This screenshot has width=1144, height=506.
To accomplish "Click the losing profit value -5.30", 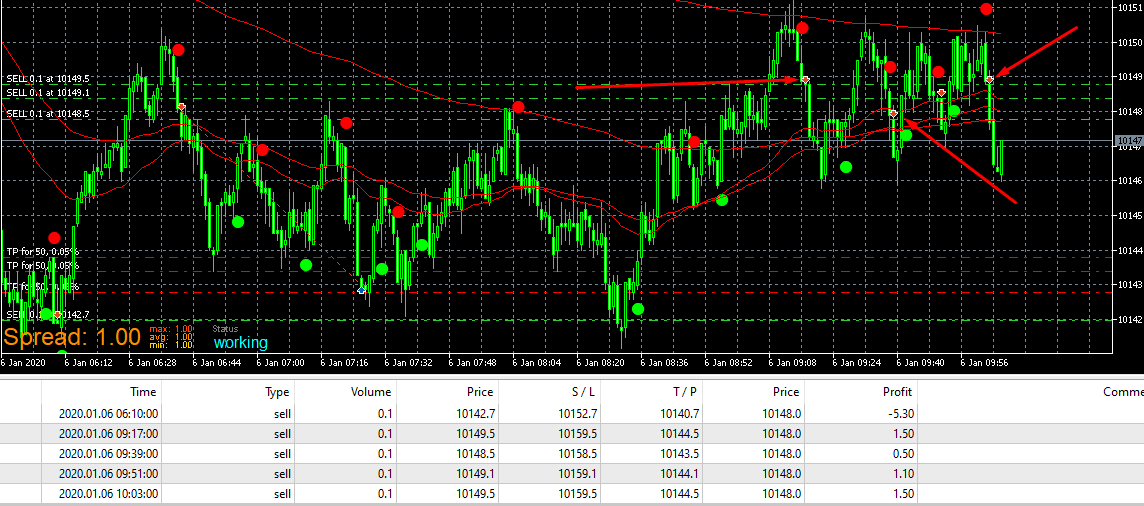I will click(x=901, y=414).
